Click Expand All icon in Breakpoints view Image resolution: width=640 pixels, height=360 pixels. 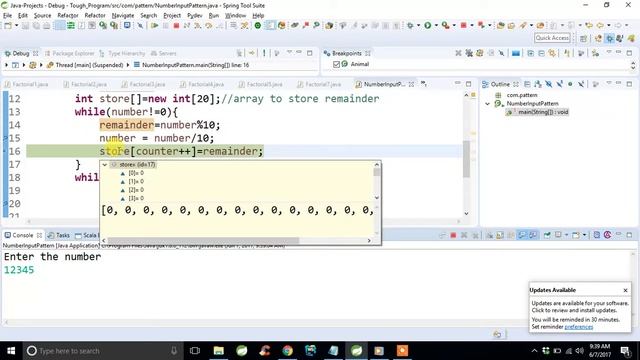[x=531, y=53]
